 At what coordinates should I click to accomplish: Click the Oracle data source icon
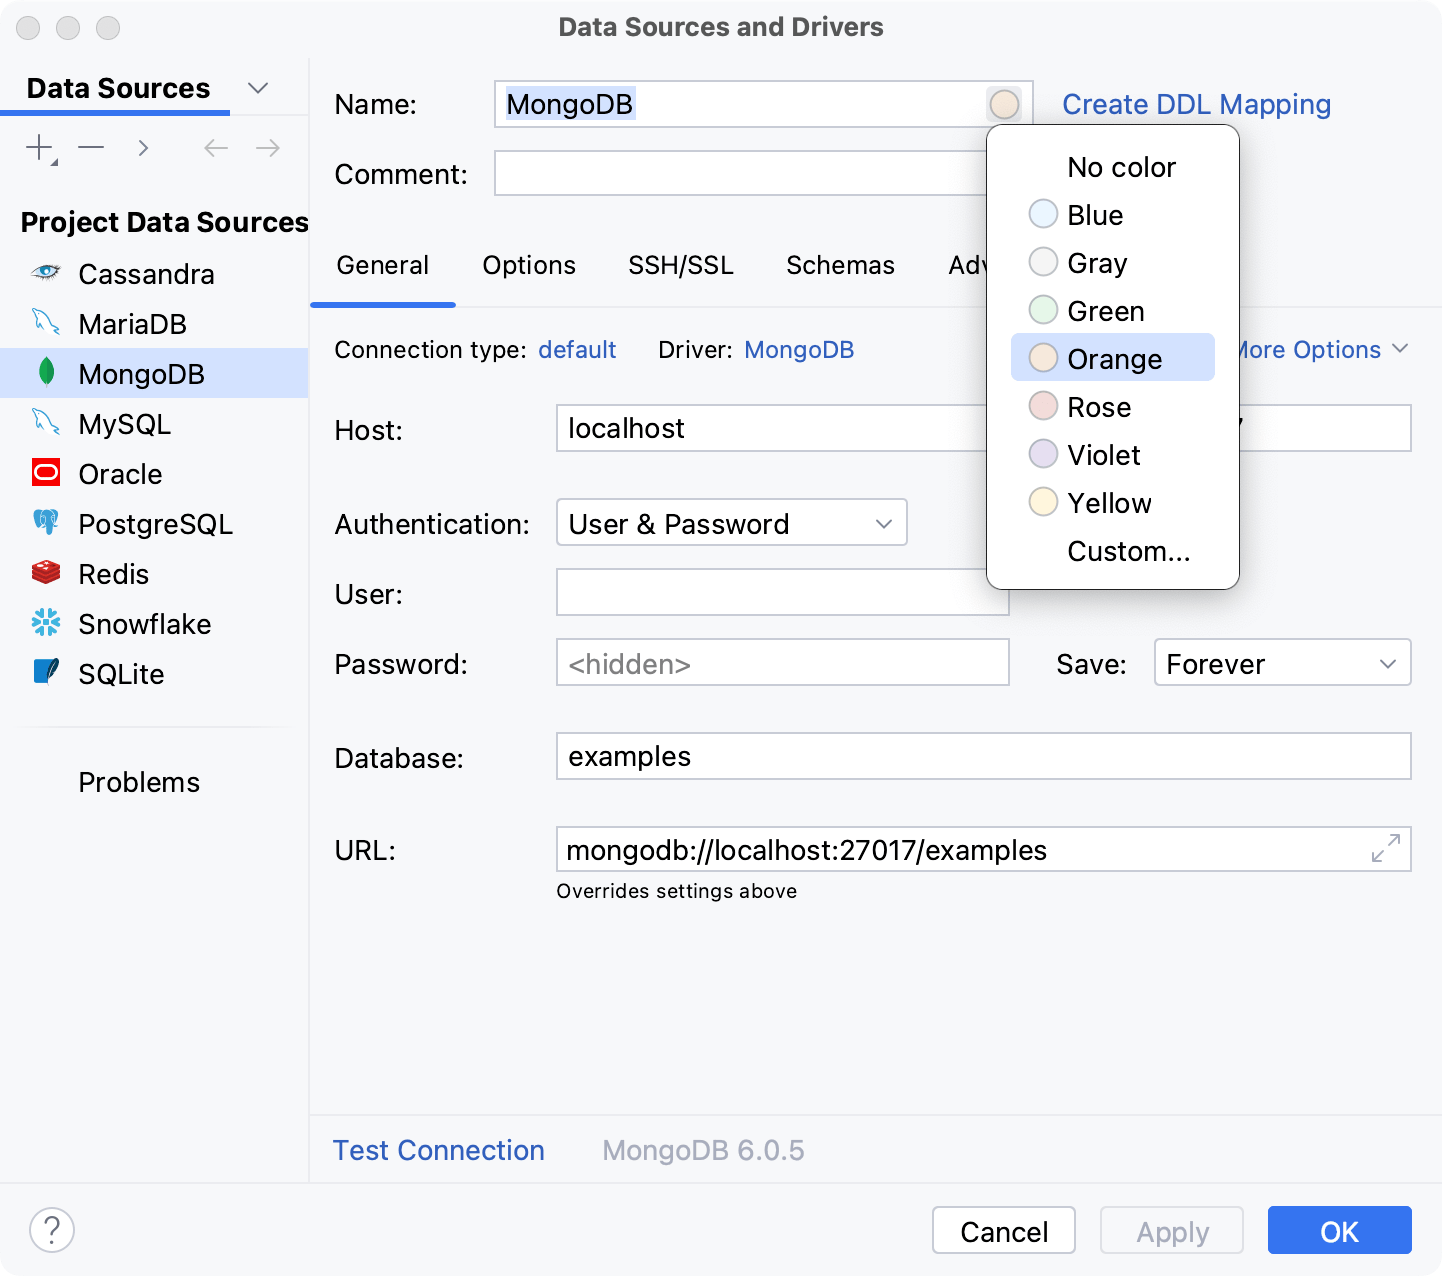coord(46,473)
